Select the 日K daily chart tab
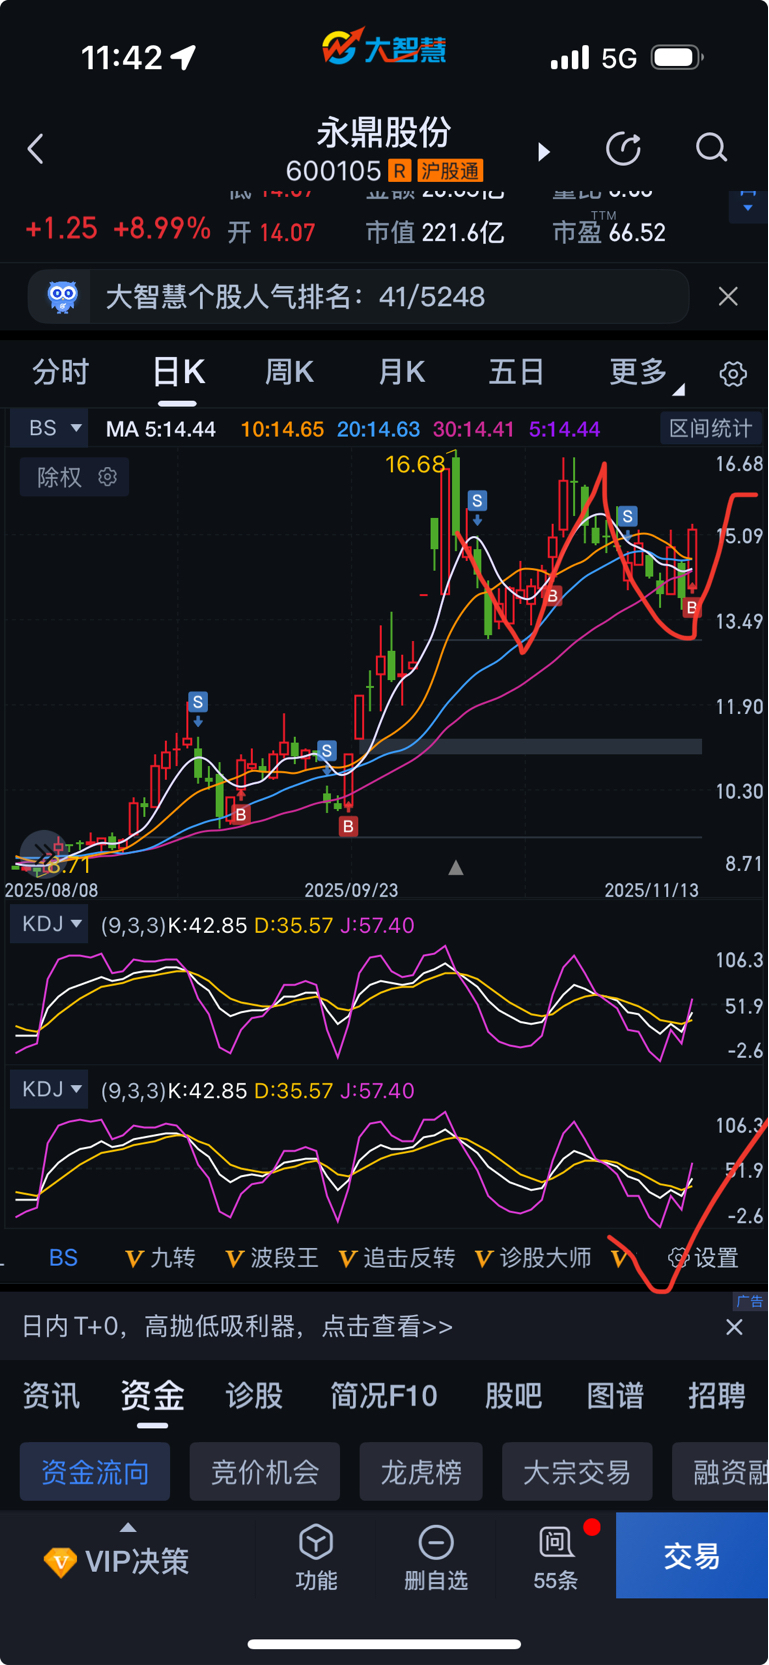This screenshot has width=769, height=1665. point(178,373)
